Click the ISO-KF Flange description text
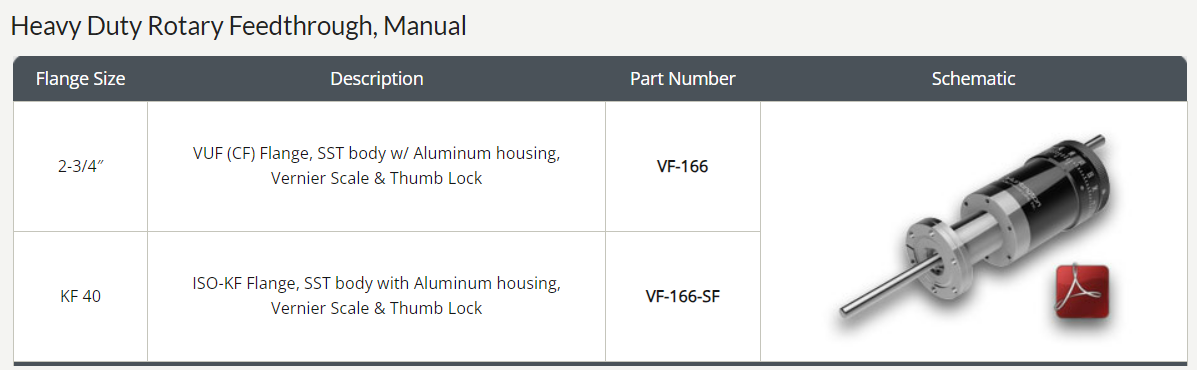 (x=376, y=296)
